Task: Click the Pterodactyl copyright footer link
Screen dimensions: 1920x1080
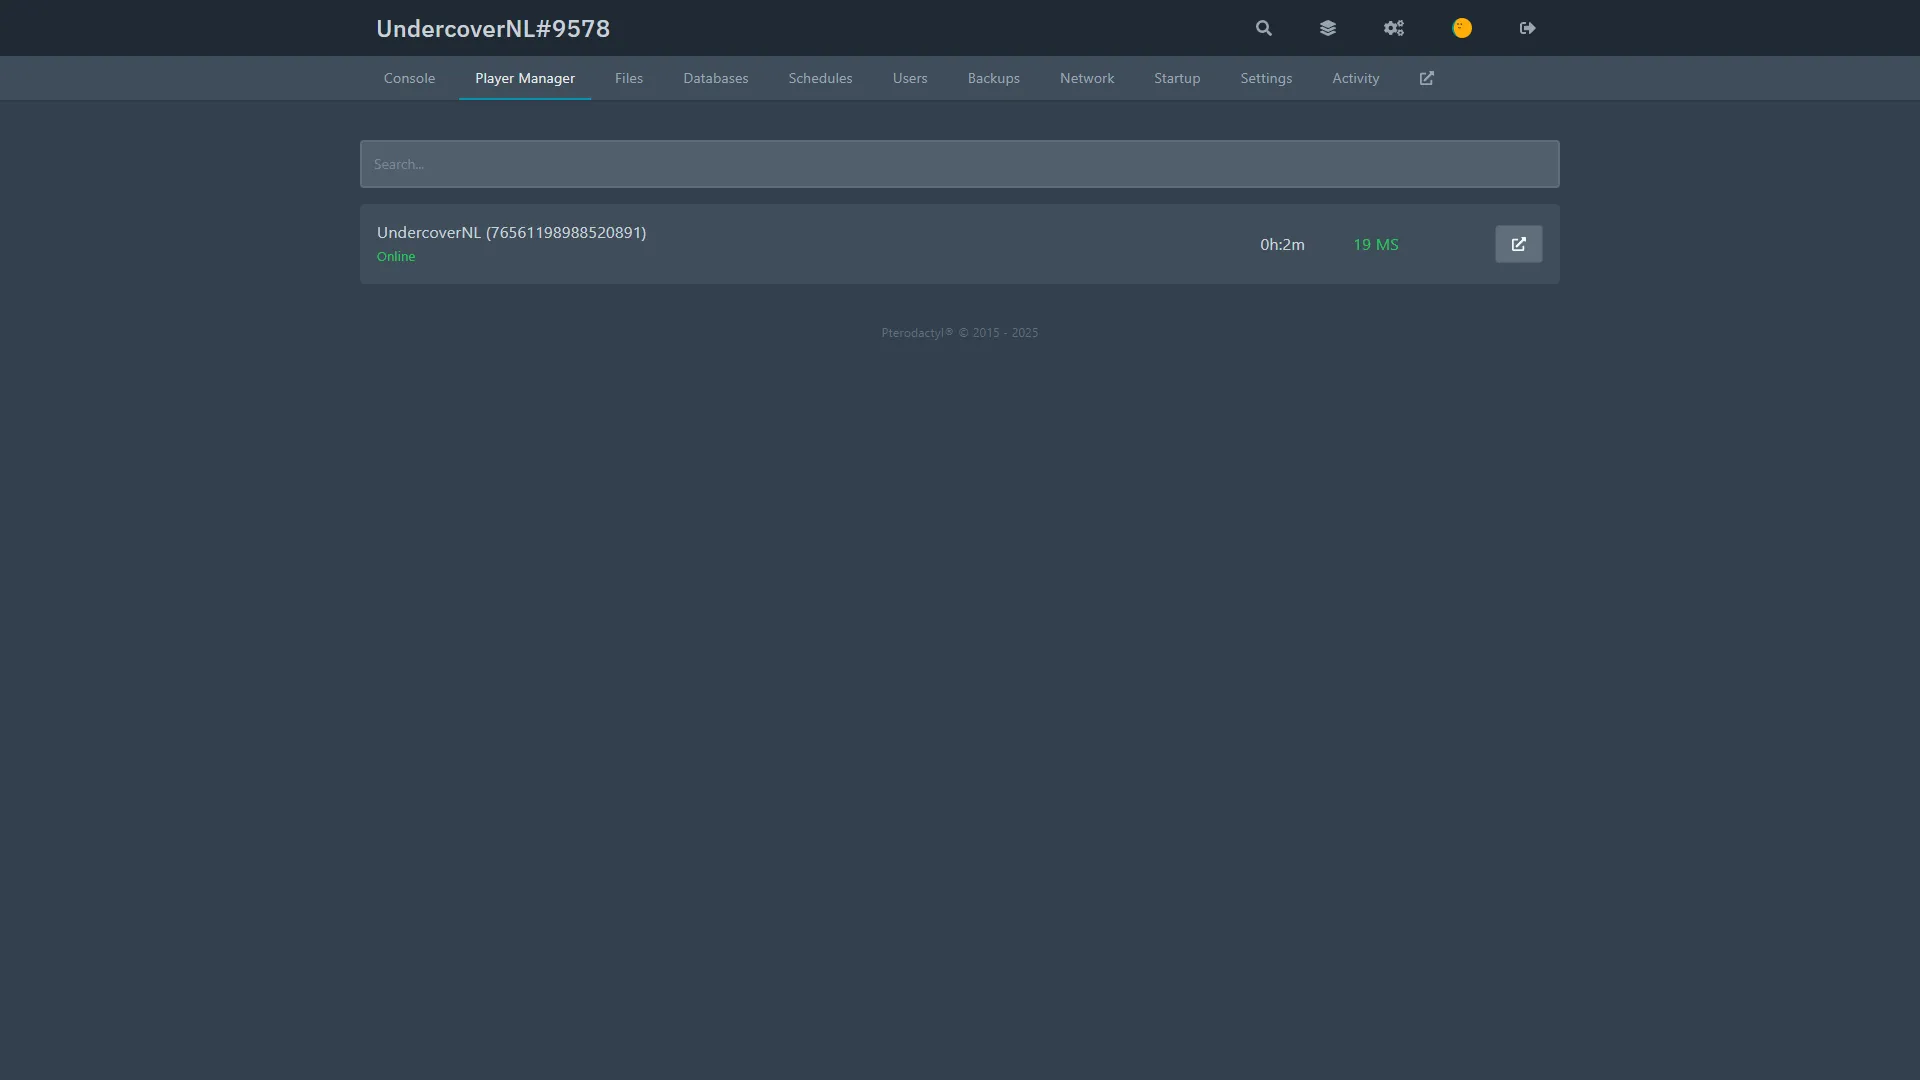Action: click(x=916, y=333)
